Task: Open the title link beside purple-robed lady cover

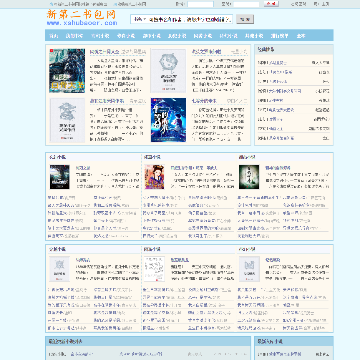Action: tap(194, 168)
